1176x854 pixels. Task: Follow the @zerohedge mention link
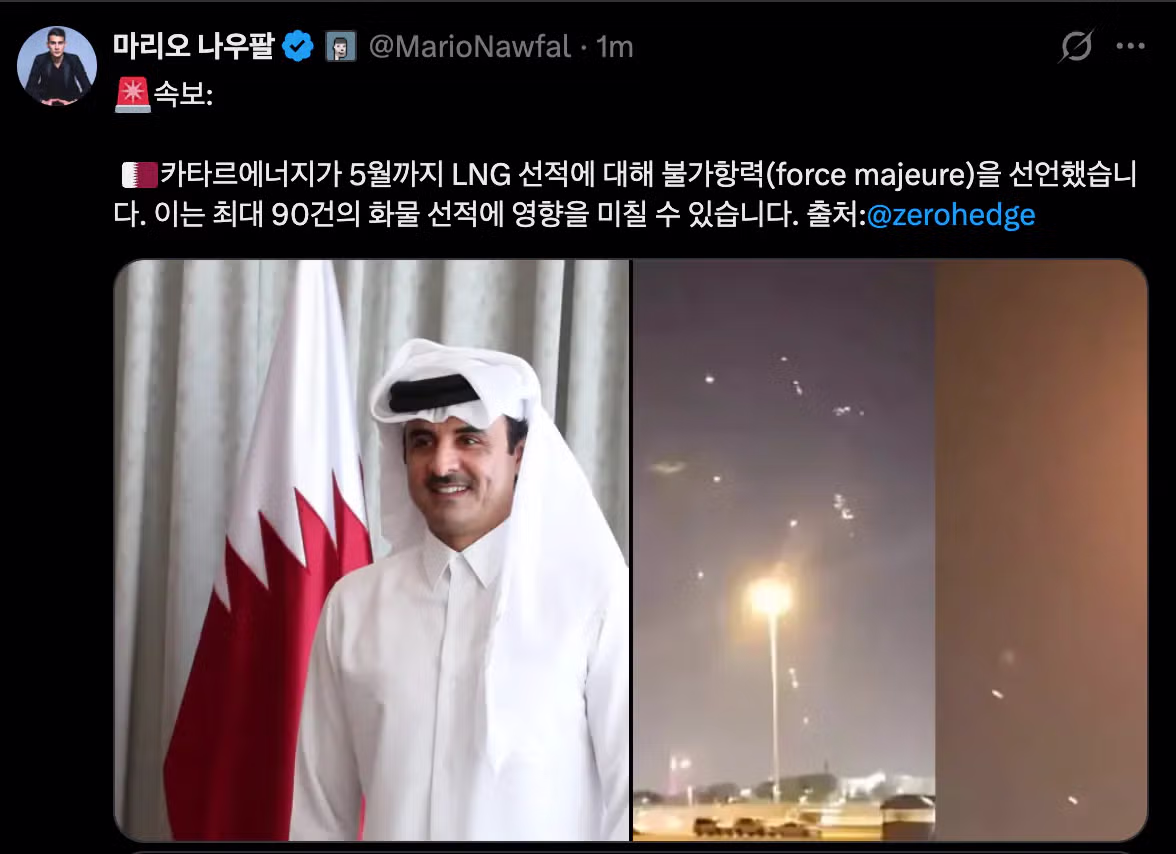[950, 215]
